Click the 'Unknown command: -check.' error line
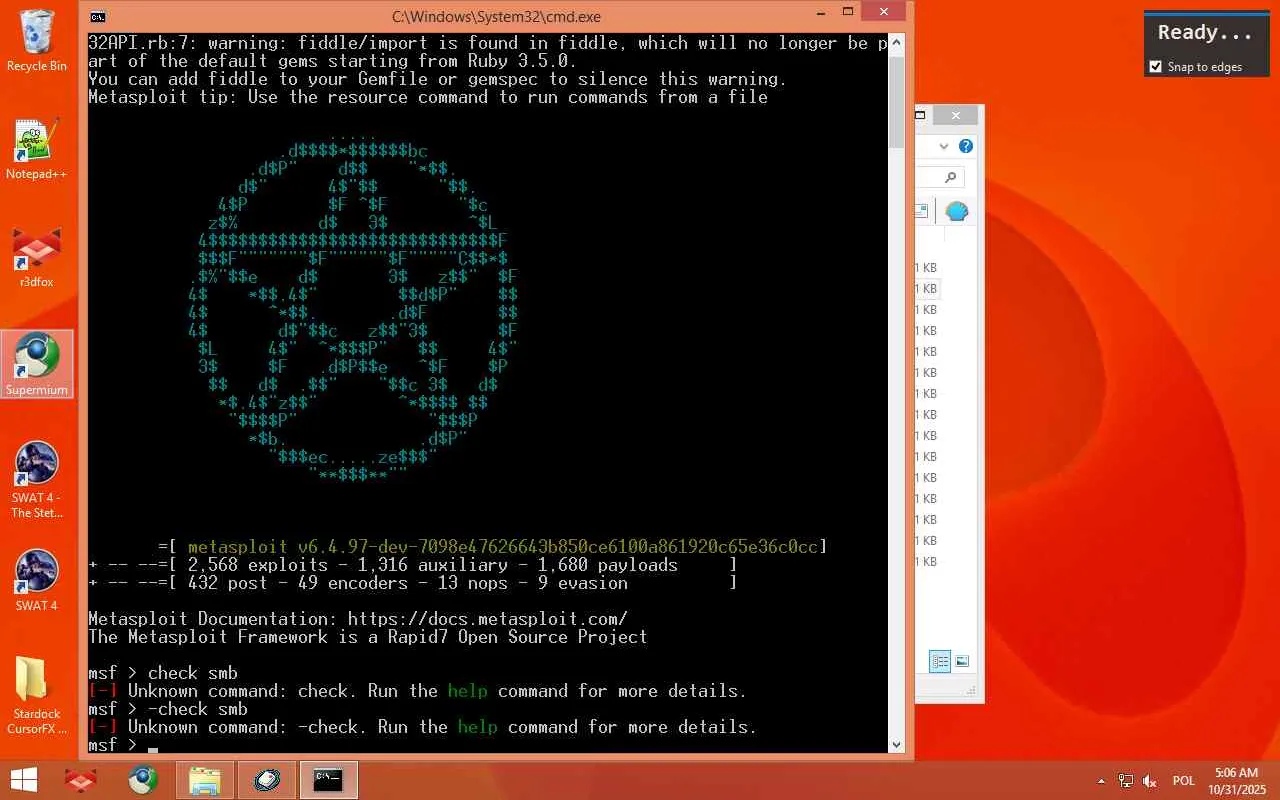The width and height of the screenshot is (1280, 800). coord(422,727)
